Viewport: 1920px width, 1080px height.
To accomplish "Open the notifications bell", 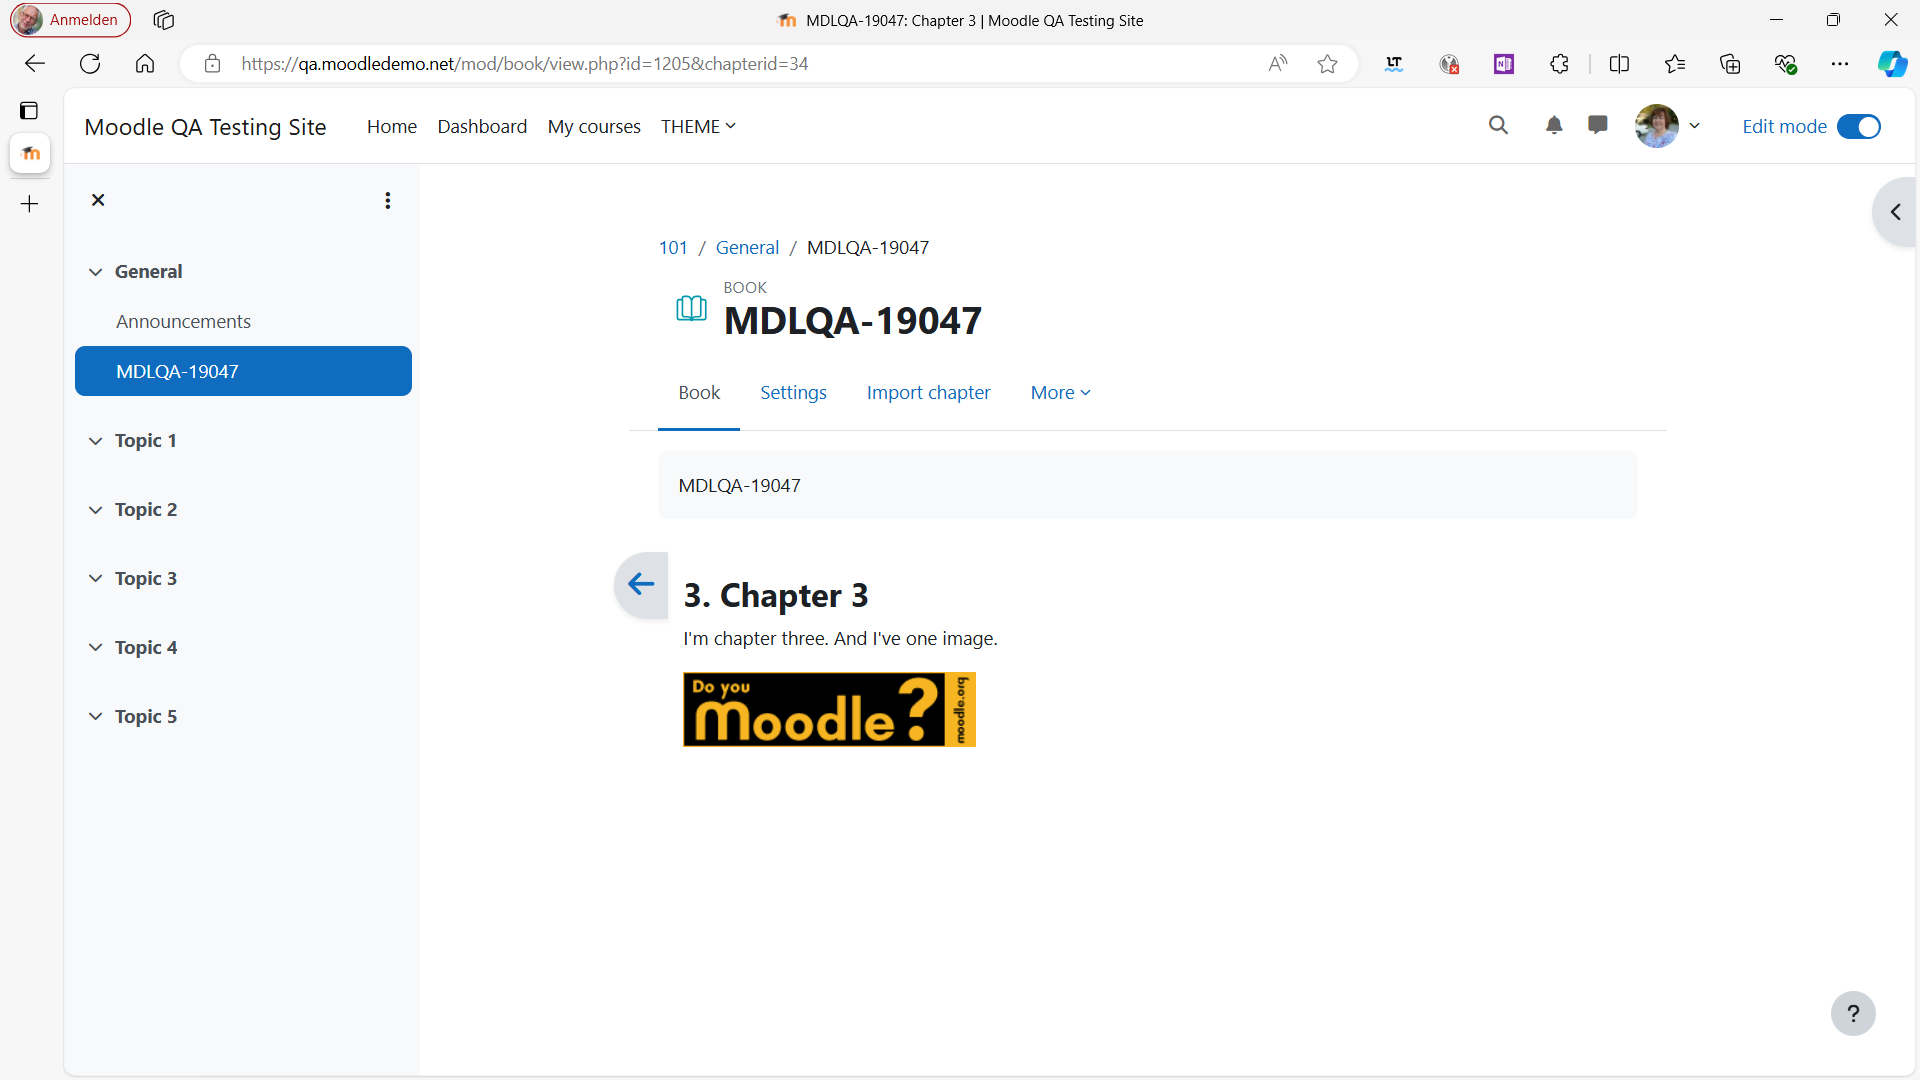I will tap(1554, 126).
